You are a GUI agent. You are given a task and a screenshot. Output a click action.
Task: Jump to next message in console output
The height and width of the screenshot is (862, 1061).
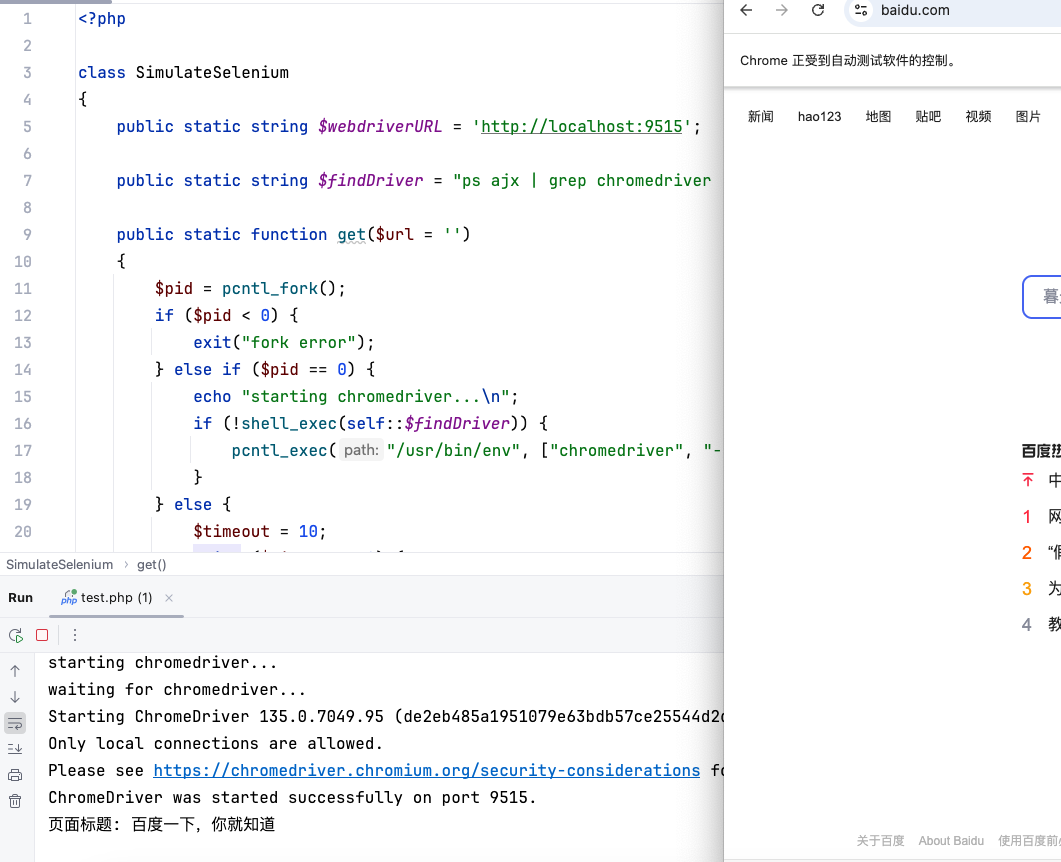point(15,697)
